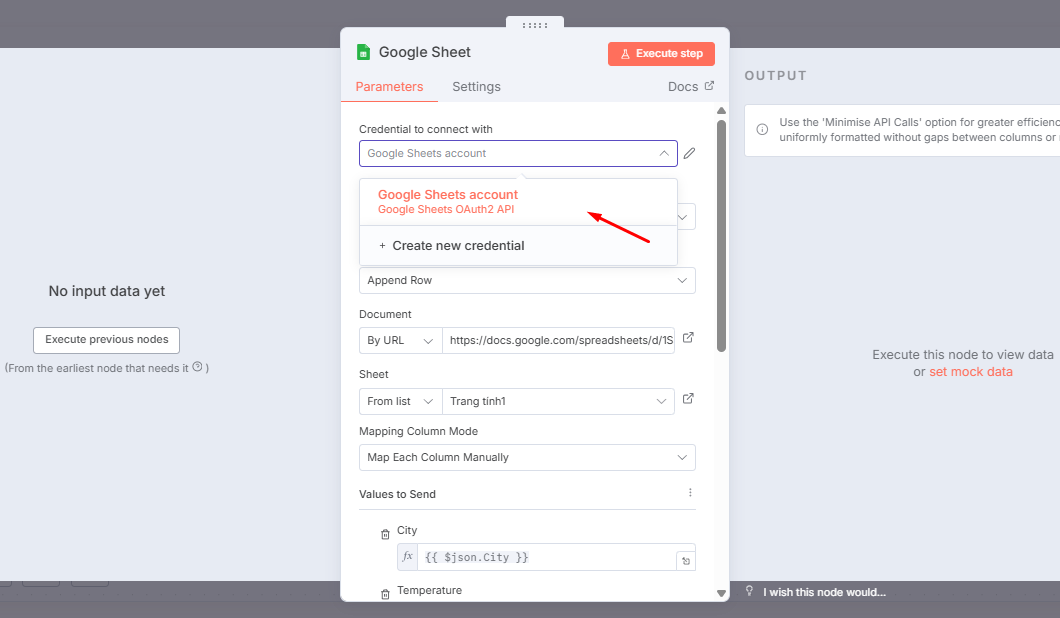Image resolution: width=1060 pixels, height=618 pixels.
Task: Click the info icon in the Output notice
Action: [762, 129]
